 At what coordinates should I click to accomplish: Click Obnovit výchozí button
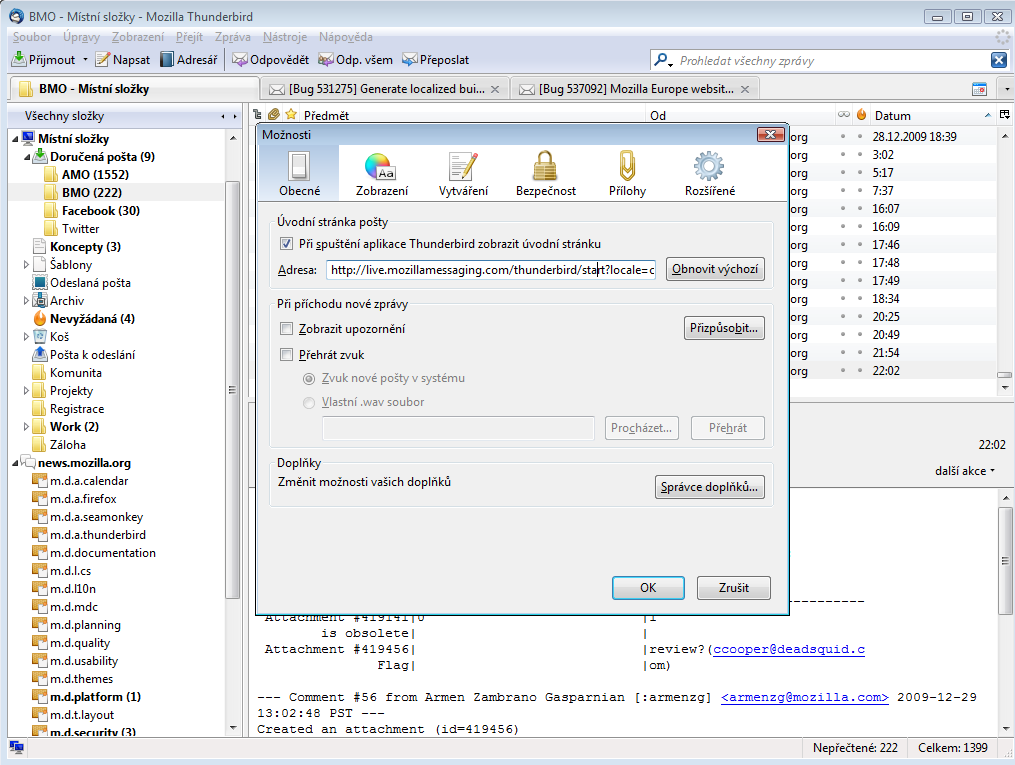coord(715,269)
